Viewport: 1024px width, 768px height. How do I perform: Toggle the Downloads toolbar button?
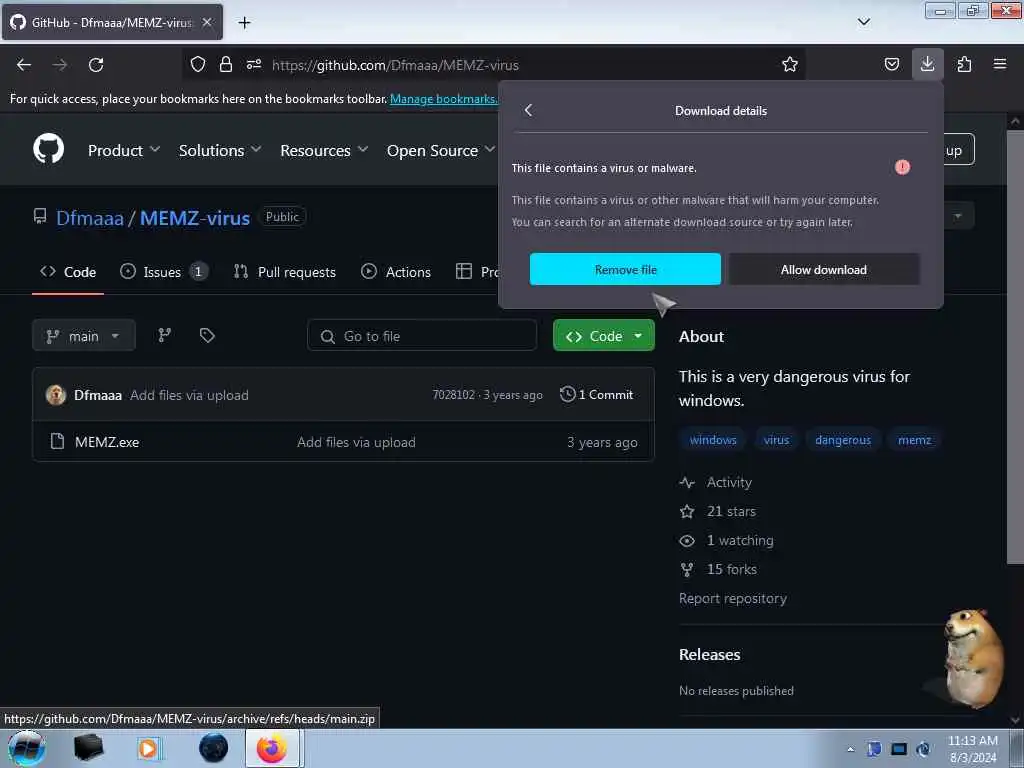point(927,64)
